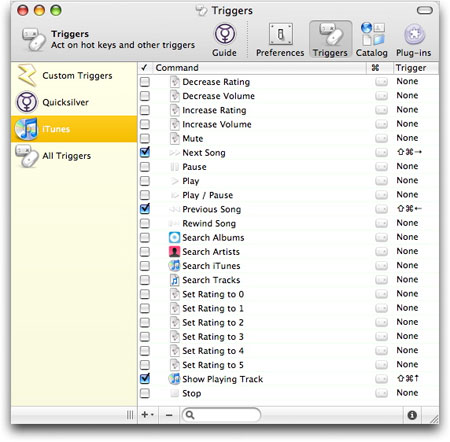Click the Search Tracks music note icon

[174, 280]
